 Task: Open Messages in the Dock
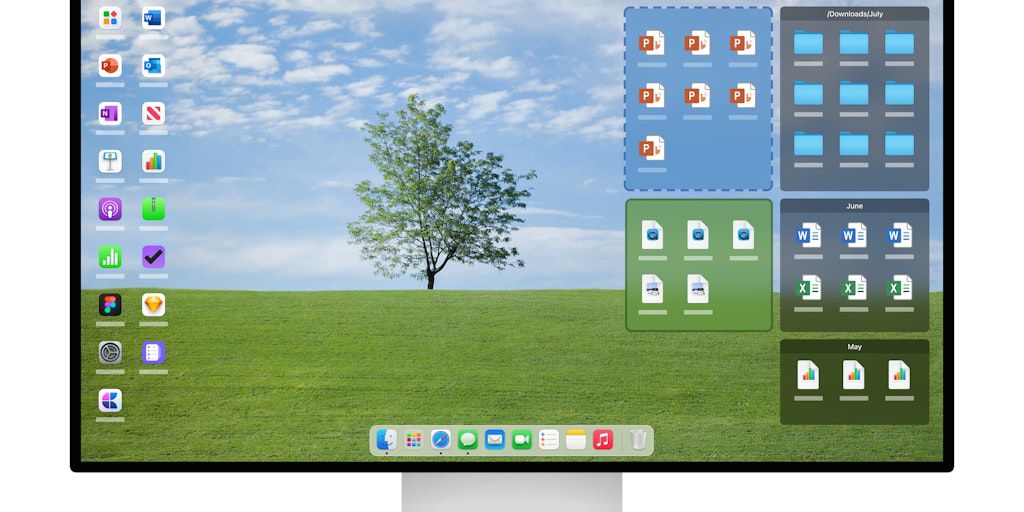(468, 440)
